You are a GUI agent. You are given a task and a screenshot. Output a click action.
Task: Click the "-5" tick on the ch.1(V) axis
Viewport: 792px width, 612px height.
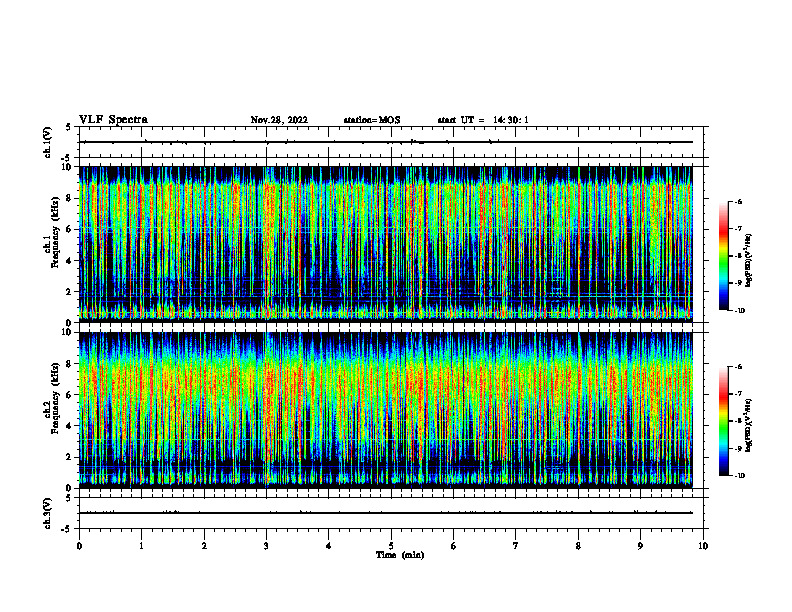67,159
